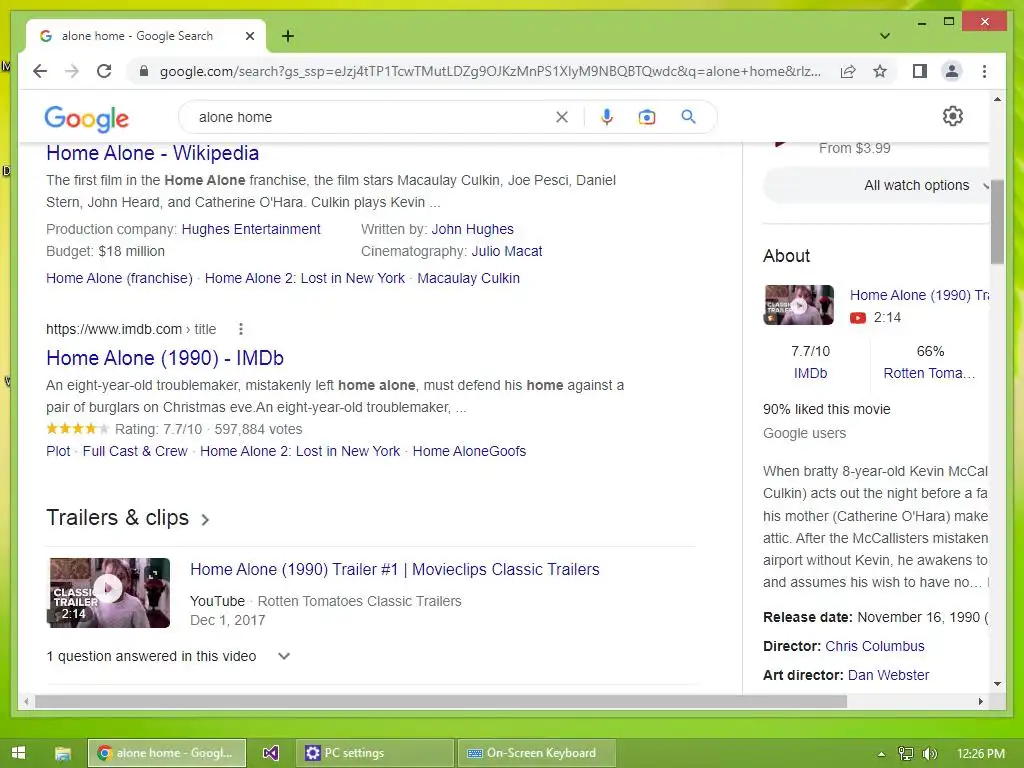The height and width of the screenshot is (768, 1024).
Task: Open the Julio Macat link
Action: tap(507, 251)
